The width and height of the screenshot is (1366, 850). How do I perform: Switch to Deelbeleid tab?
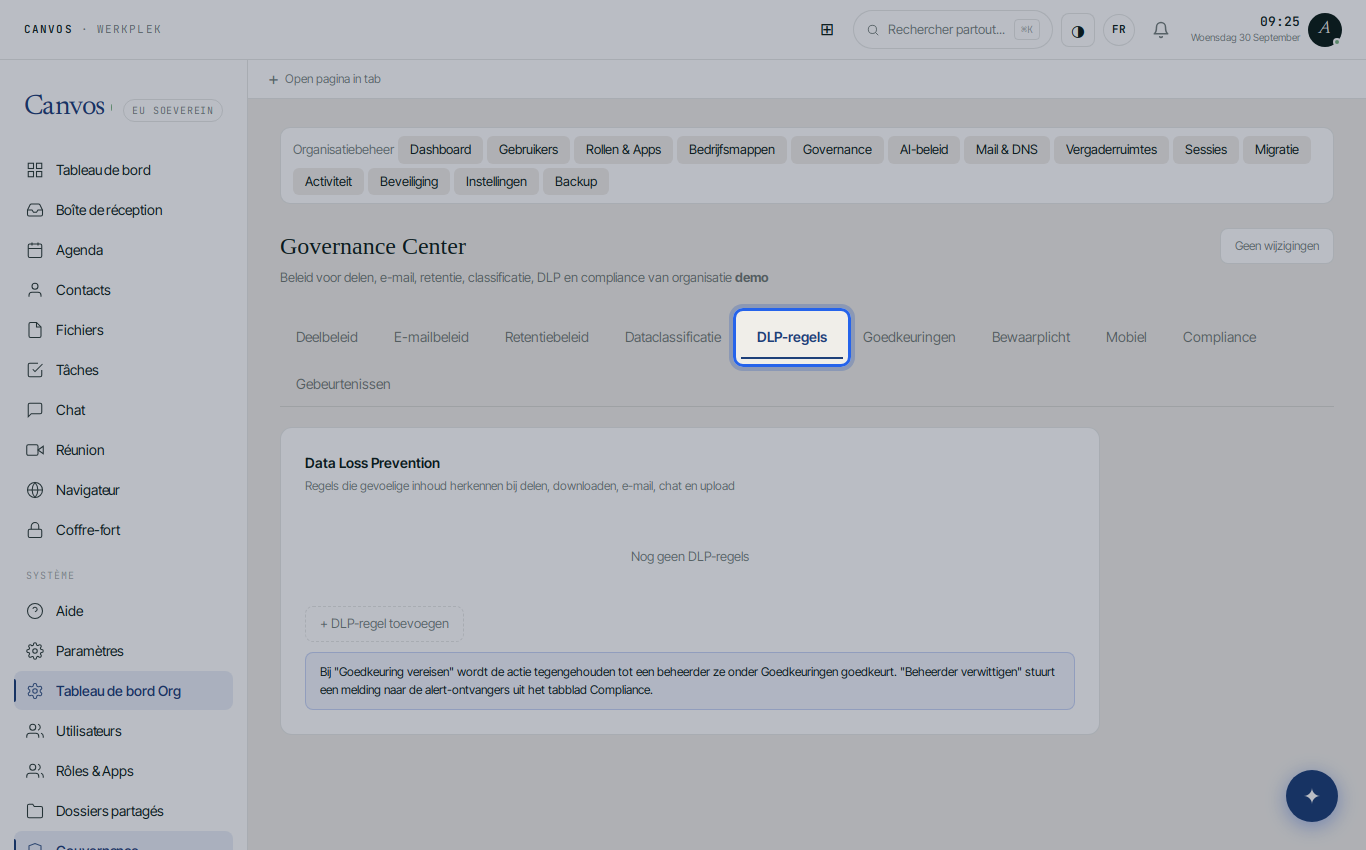coord(327,337)
